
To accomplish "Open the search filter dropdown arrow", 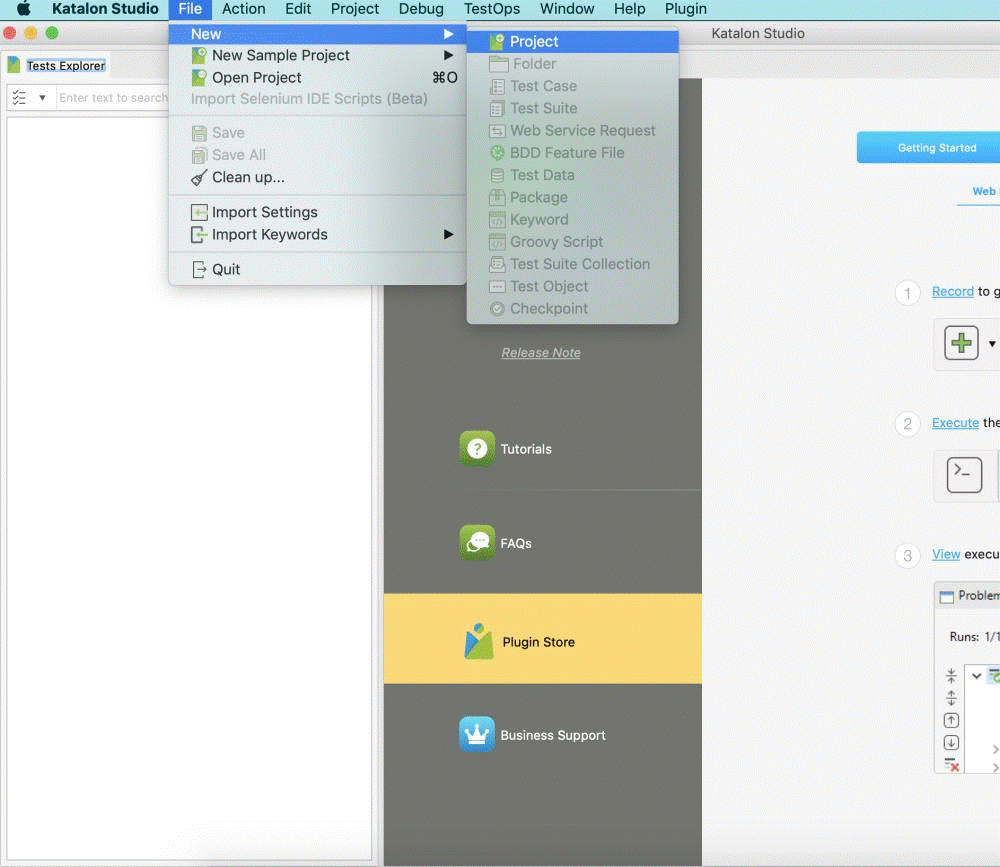I will pyautogui.click(x=42, y=98).
